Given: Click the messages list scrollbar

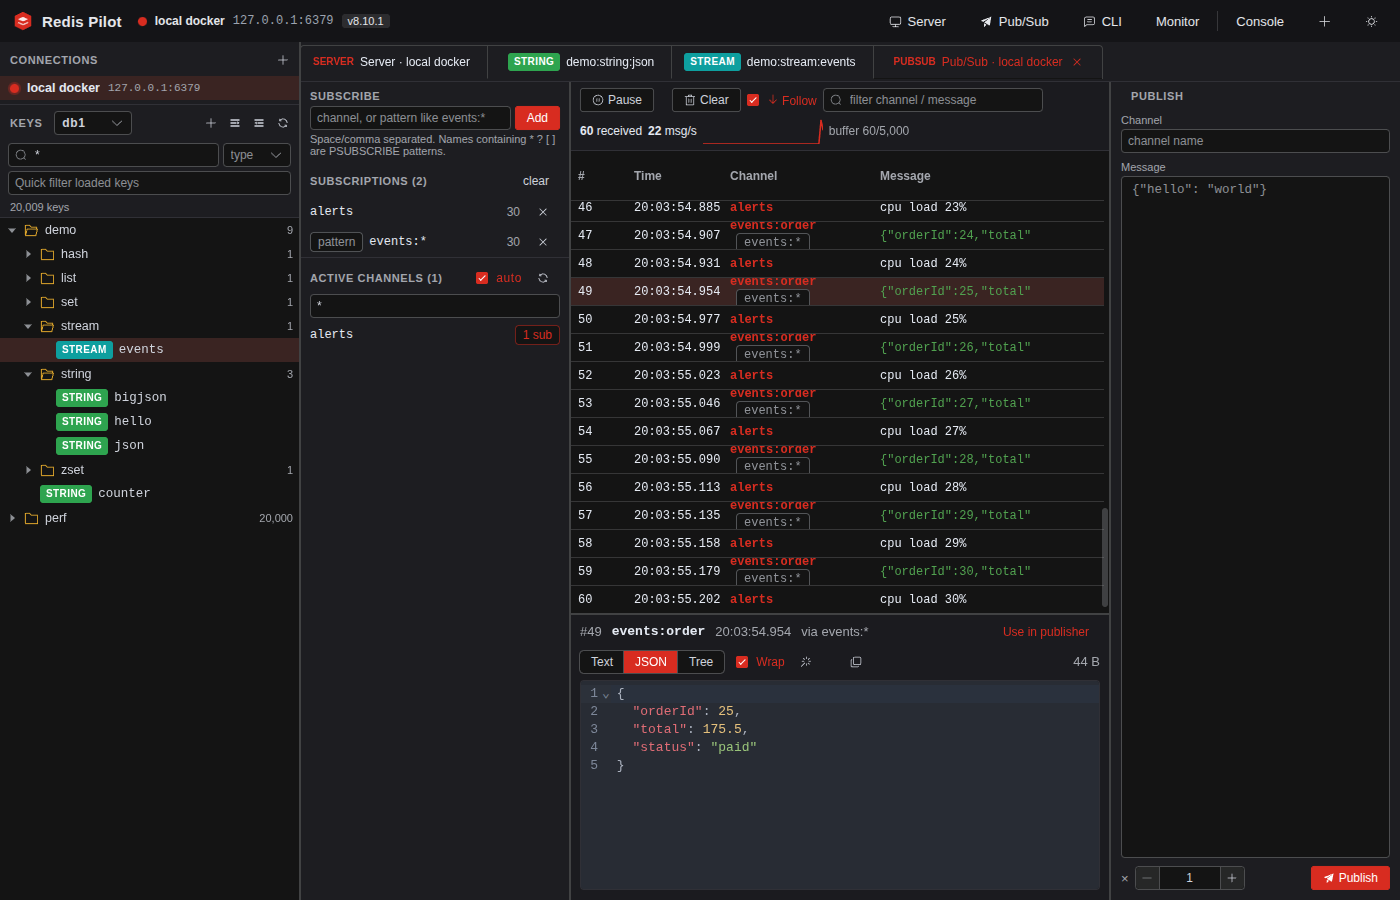Looking at the screenshot, I should [1105, 557].
